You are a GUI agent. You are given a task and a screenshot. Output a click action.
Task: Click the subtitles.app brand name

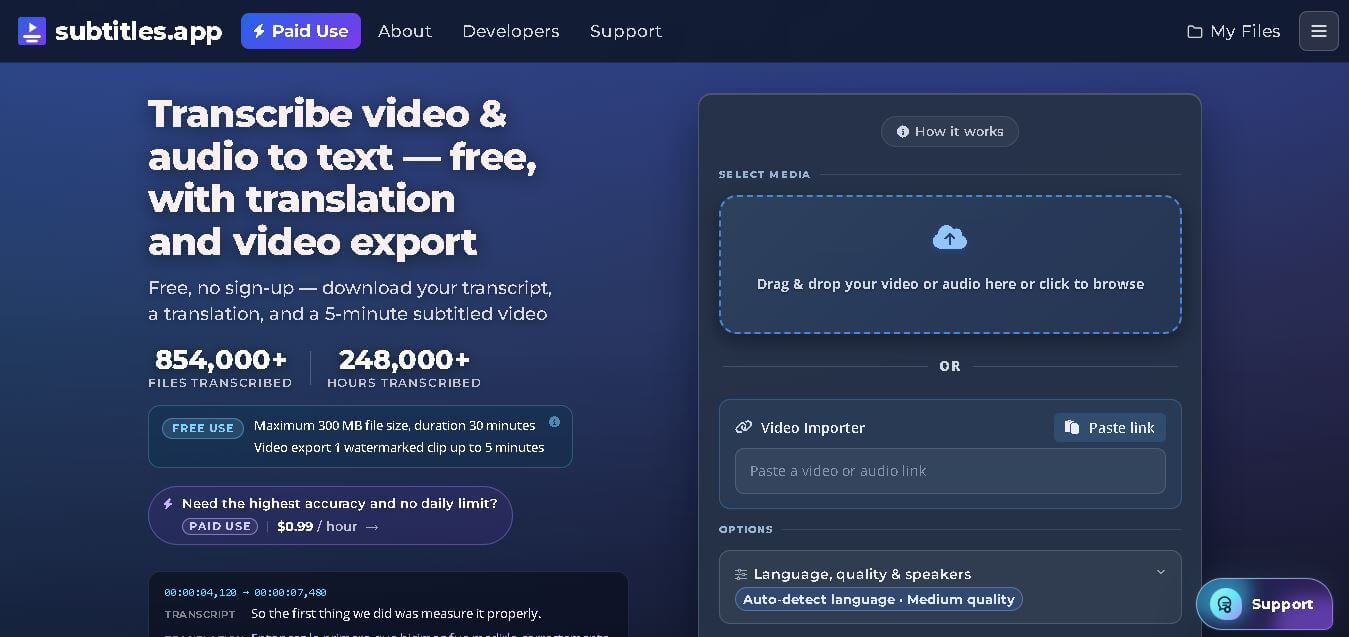(138, 31)
